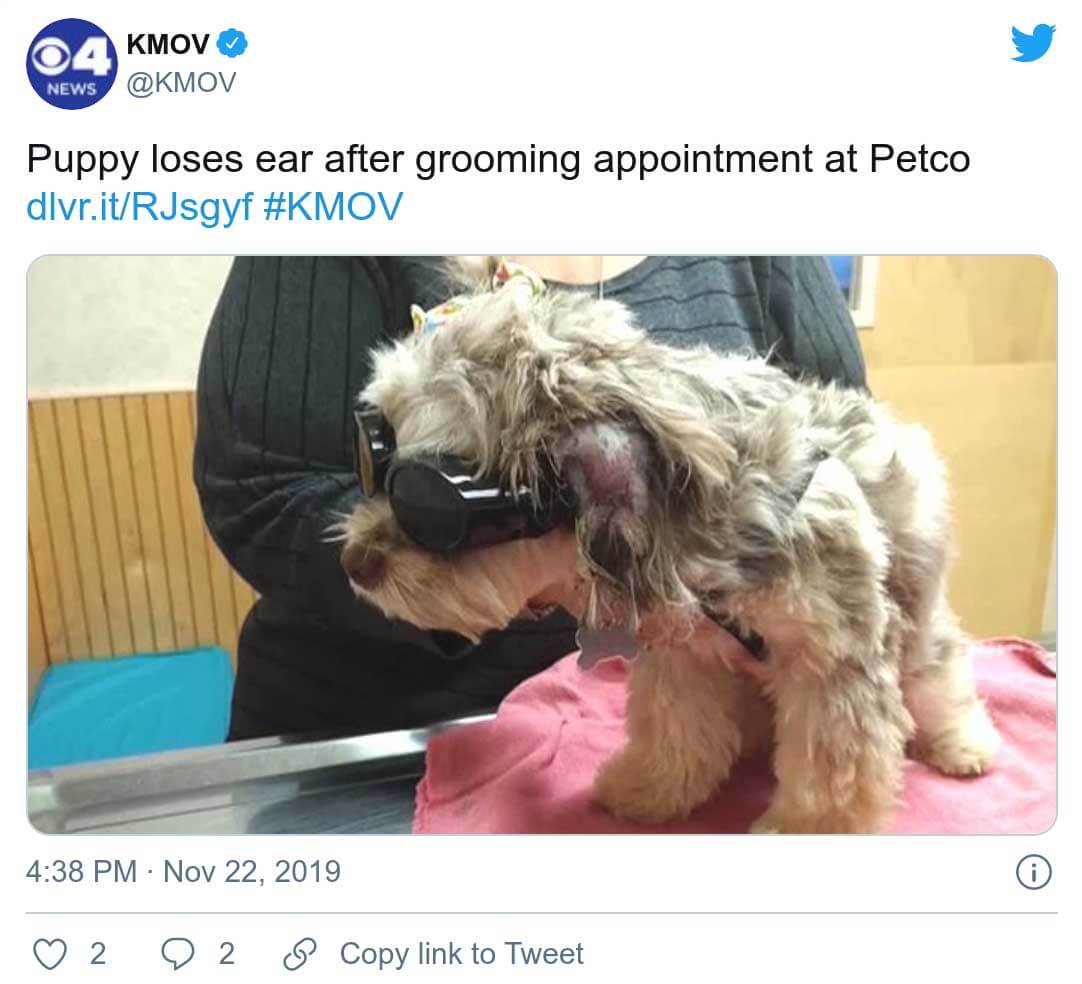Click the KMOV channel 4 News avatar
Screen dimensions: 1082x984
click(x=72, y=63)
